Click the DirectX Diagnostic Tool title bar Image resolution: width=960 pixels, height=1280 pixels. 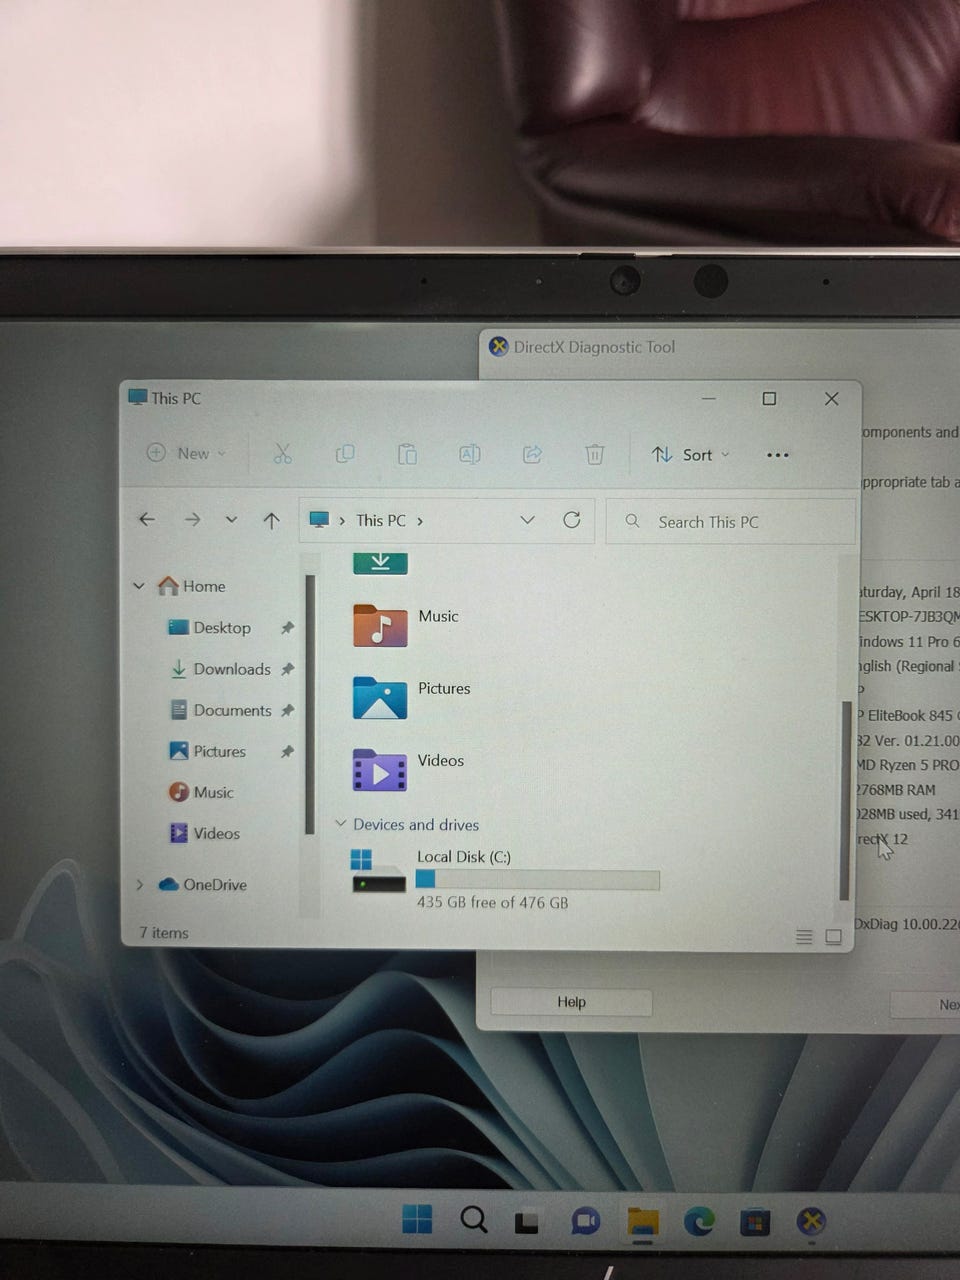pos(720,347)
